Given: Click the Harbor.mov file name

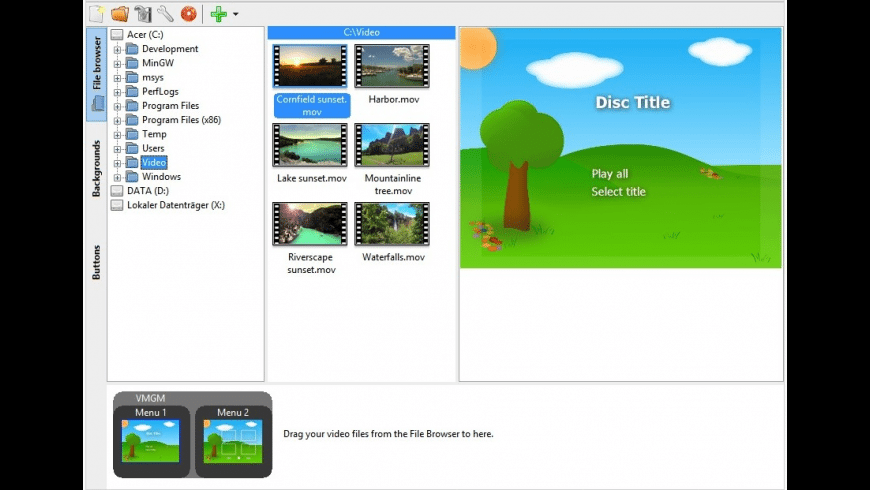Looking at the screenshot, I should point(393,99).
